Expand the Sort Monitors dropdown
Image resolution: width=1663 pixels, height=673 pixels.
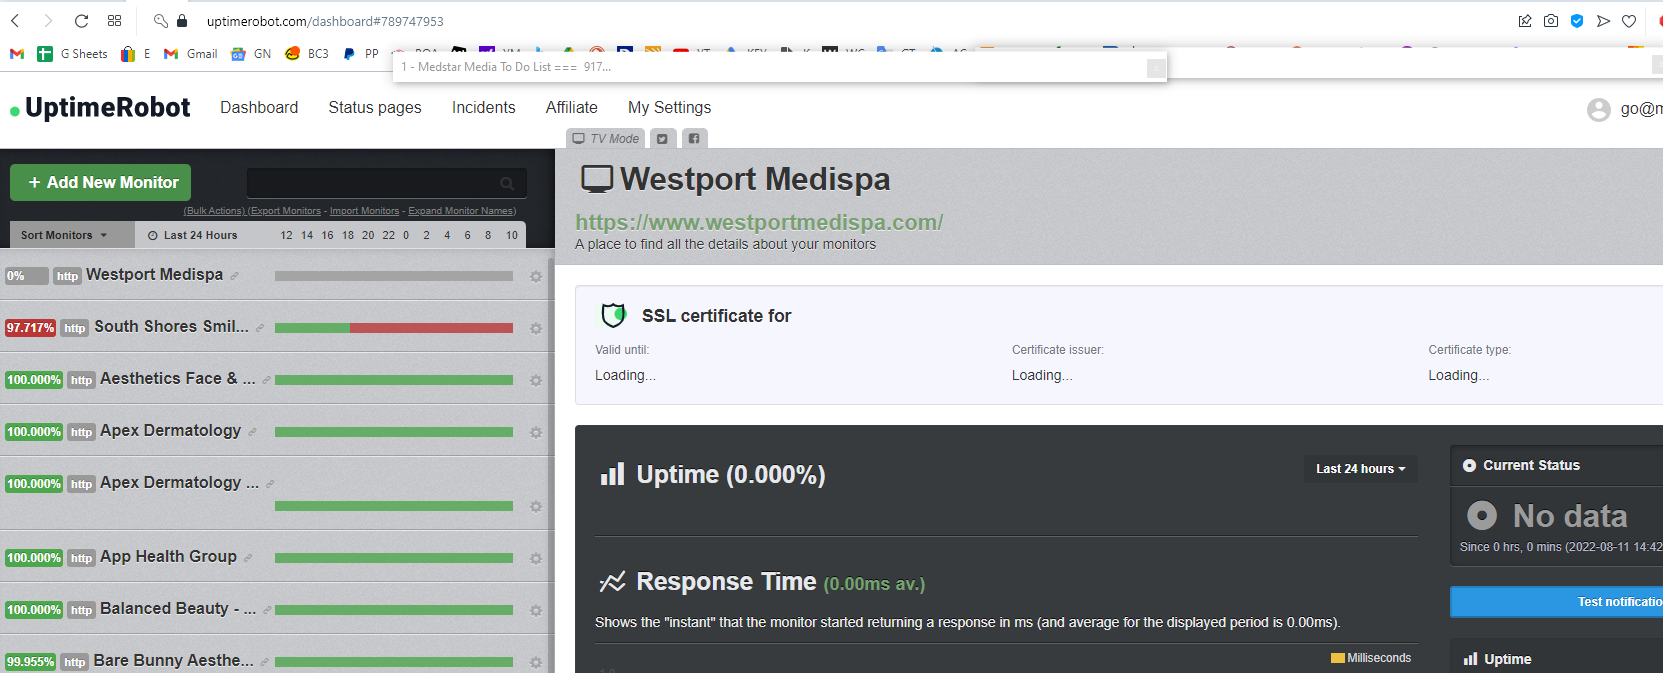(x=64, y=235)
